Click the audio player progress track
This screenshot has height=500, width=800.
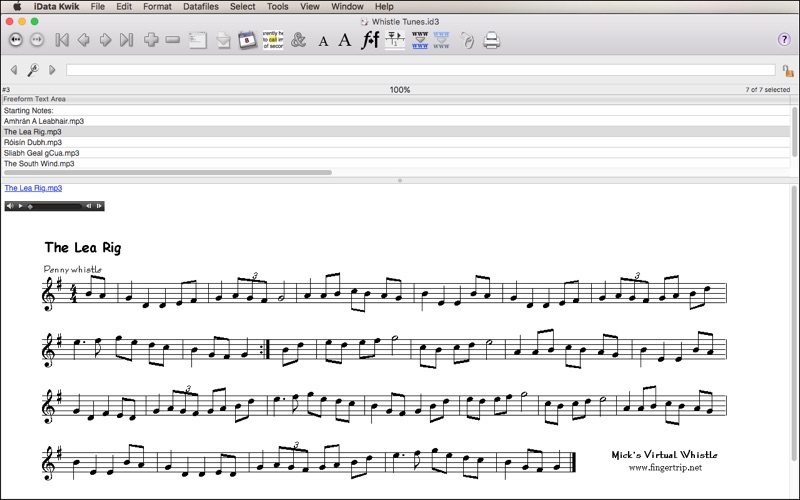pyautogui.click(x=55, y=206)
